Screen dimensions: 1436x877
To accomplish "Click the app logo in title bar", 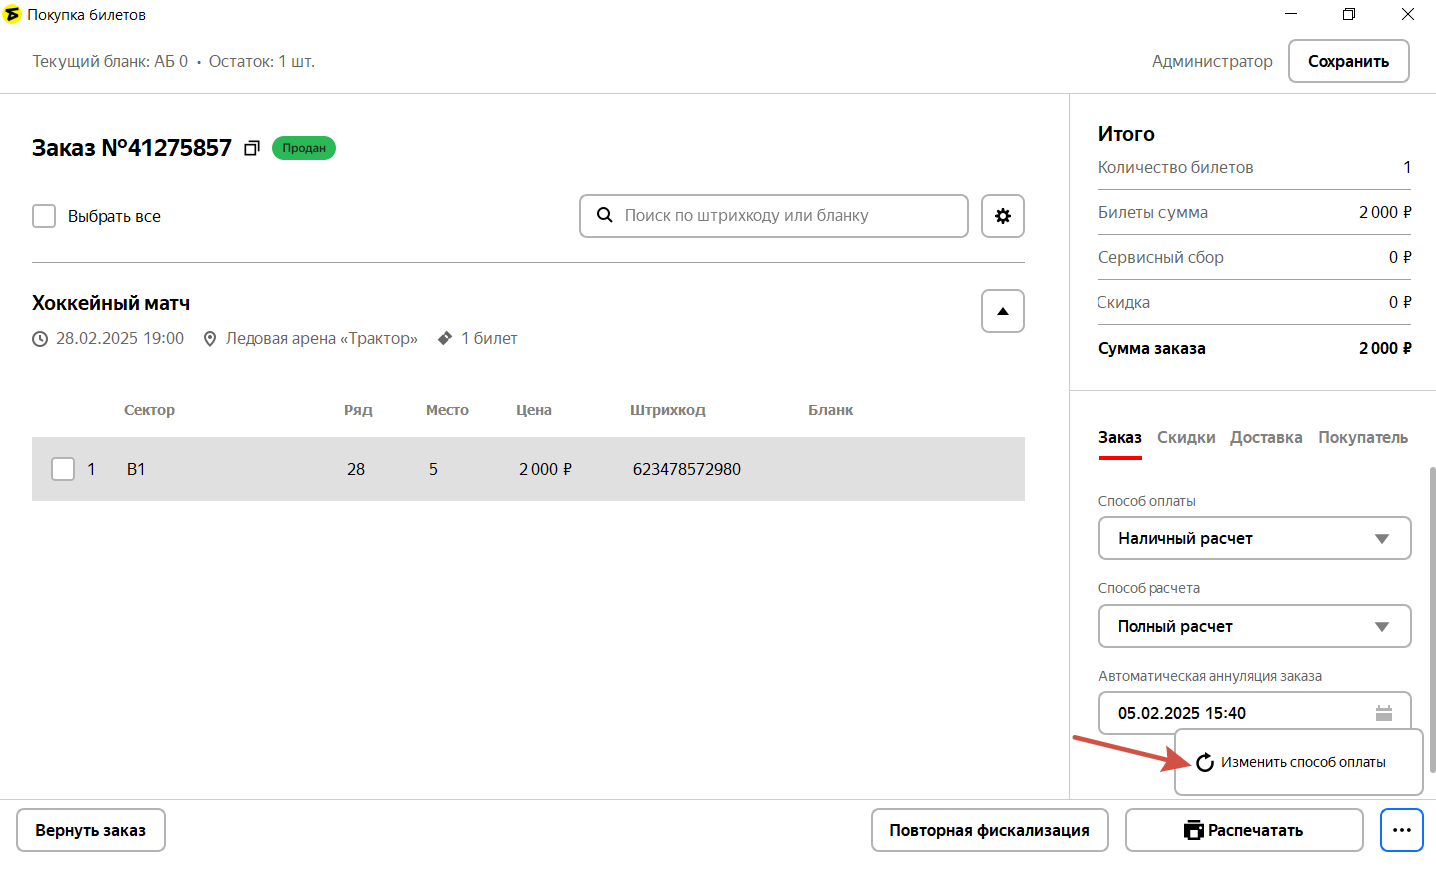I will click(x=12, y=14).
